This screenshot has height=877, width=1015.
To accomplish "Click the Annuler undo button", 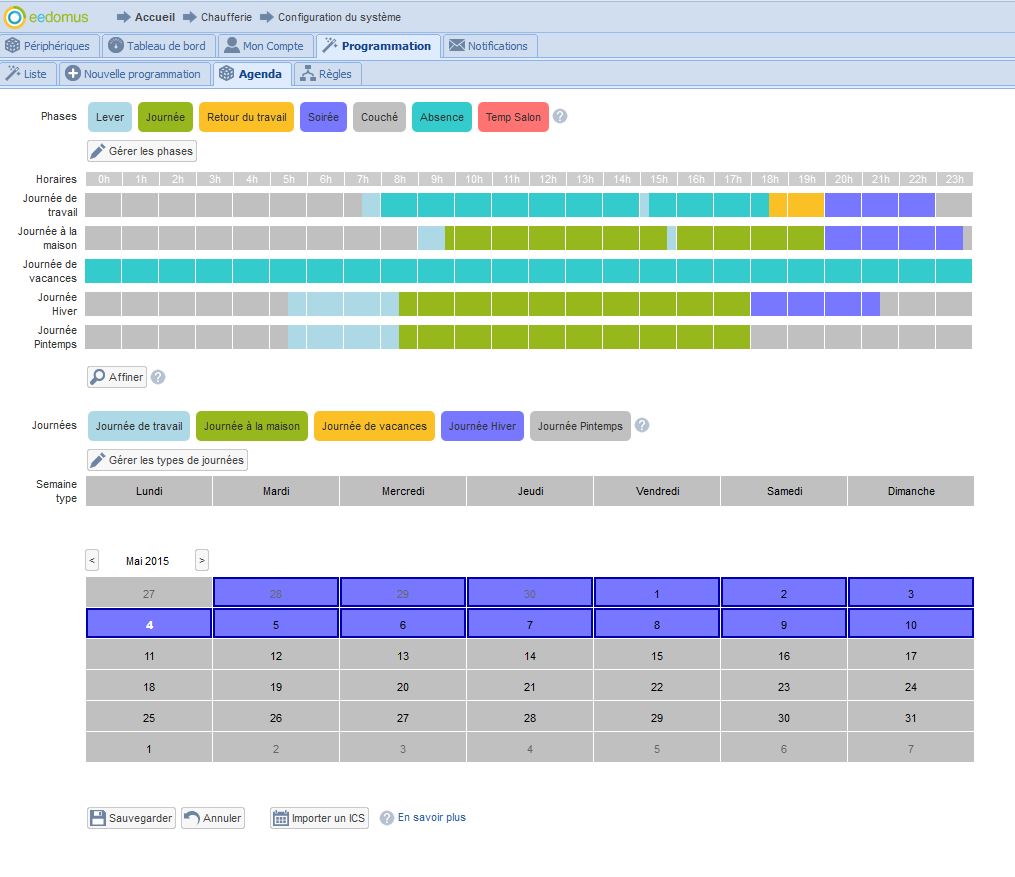I will 213,818.
